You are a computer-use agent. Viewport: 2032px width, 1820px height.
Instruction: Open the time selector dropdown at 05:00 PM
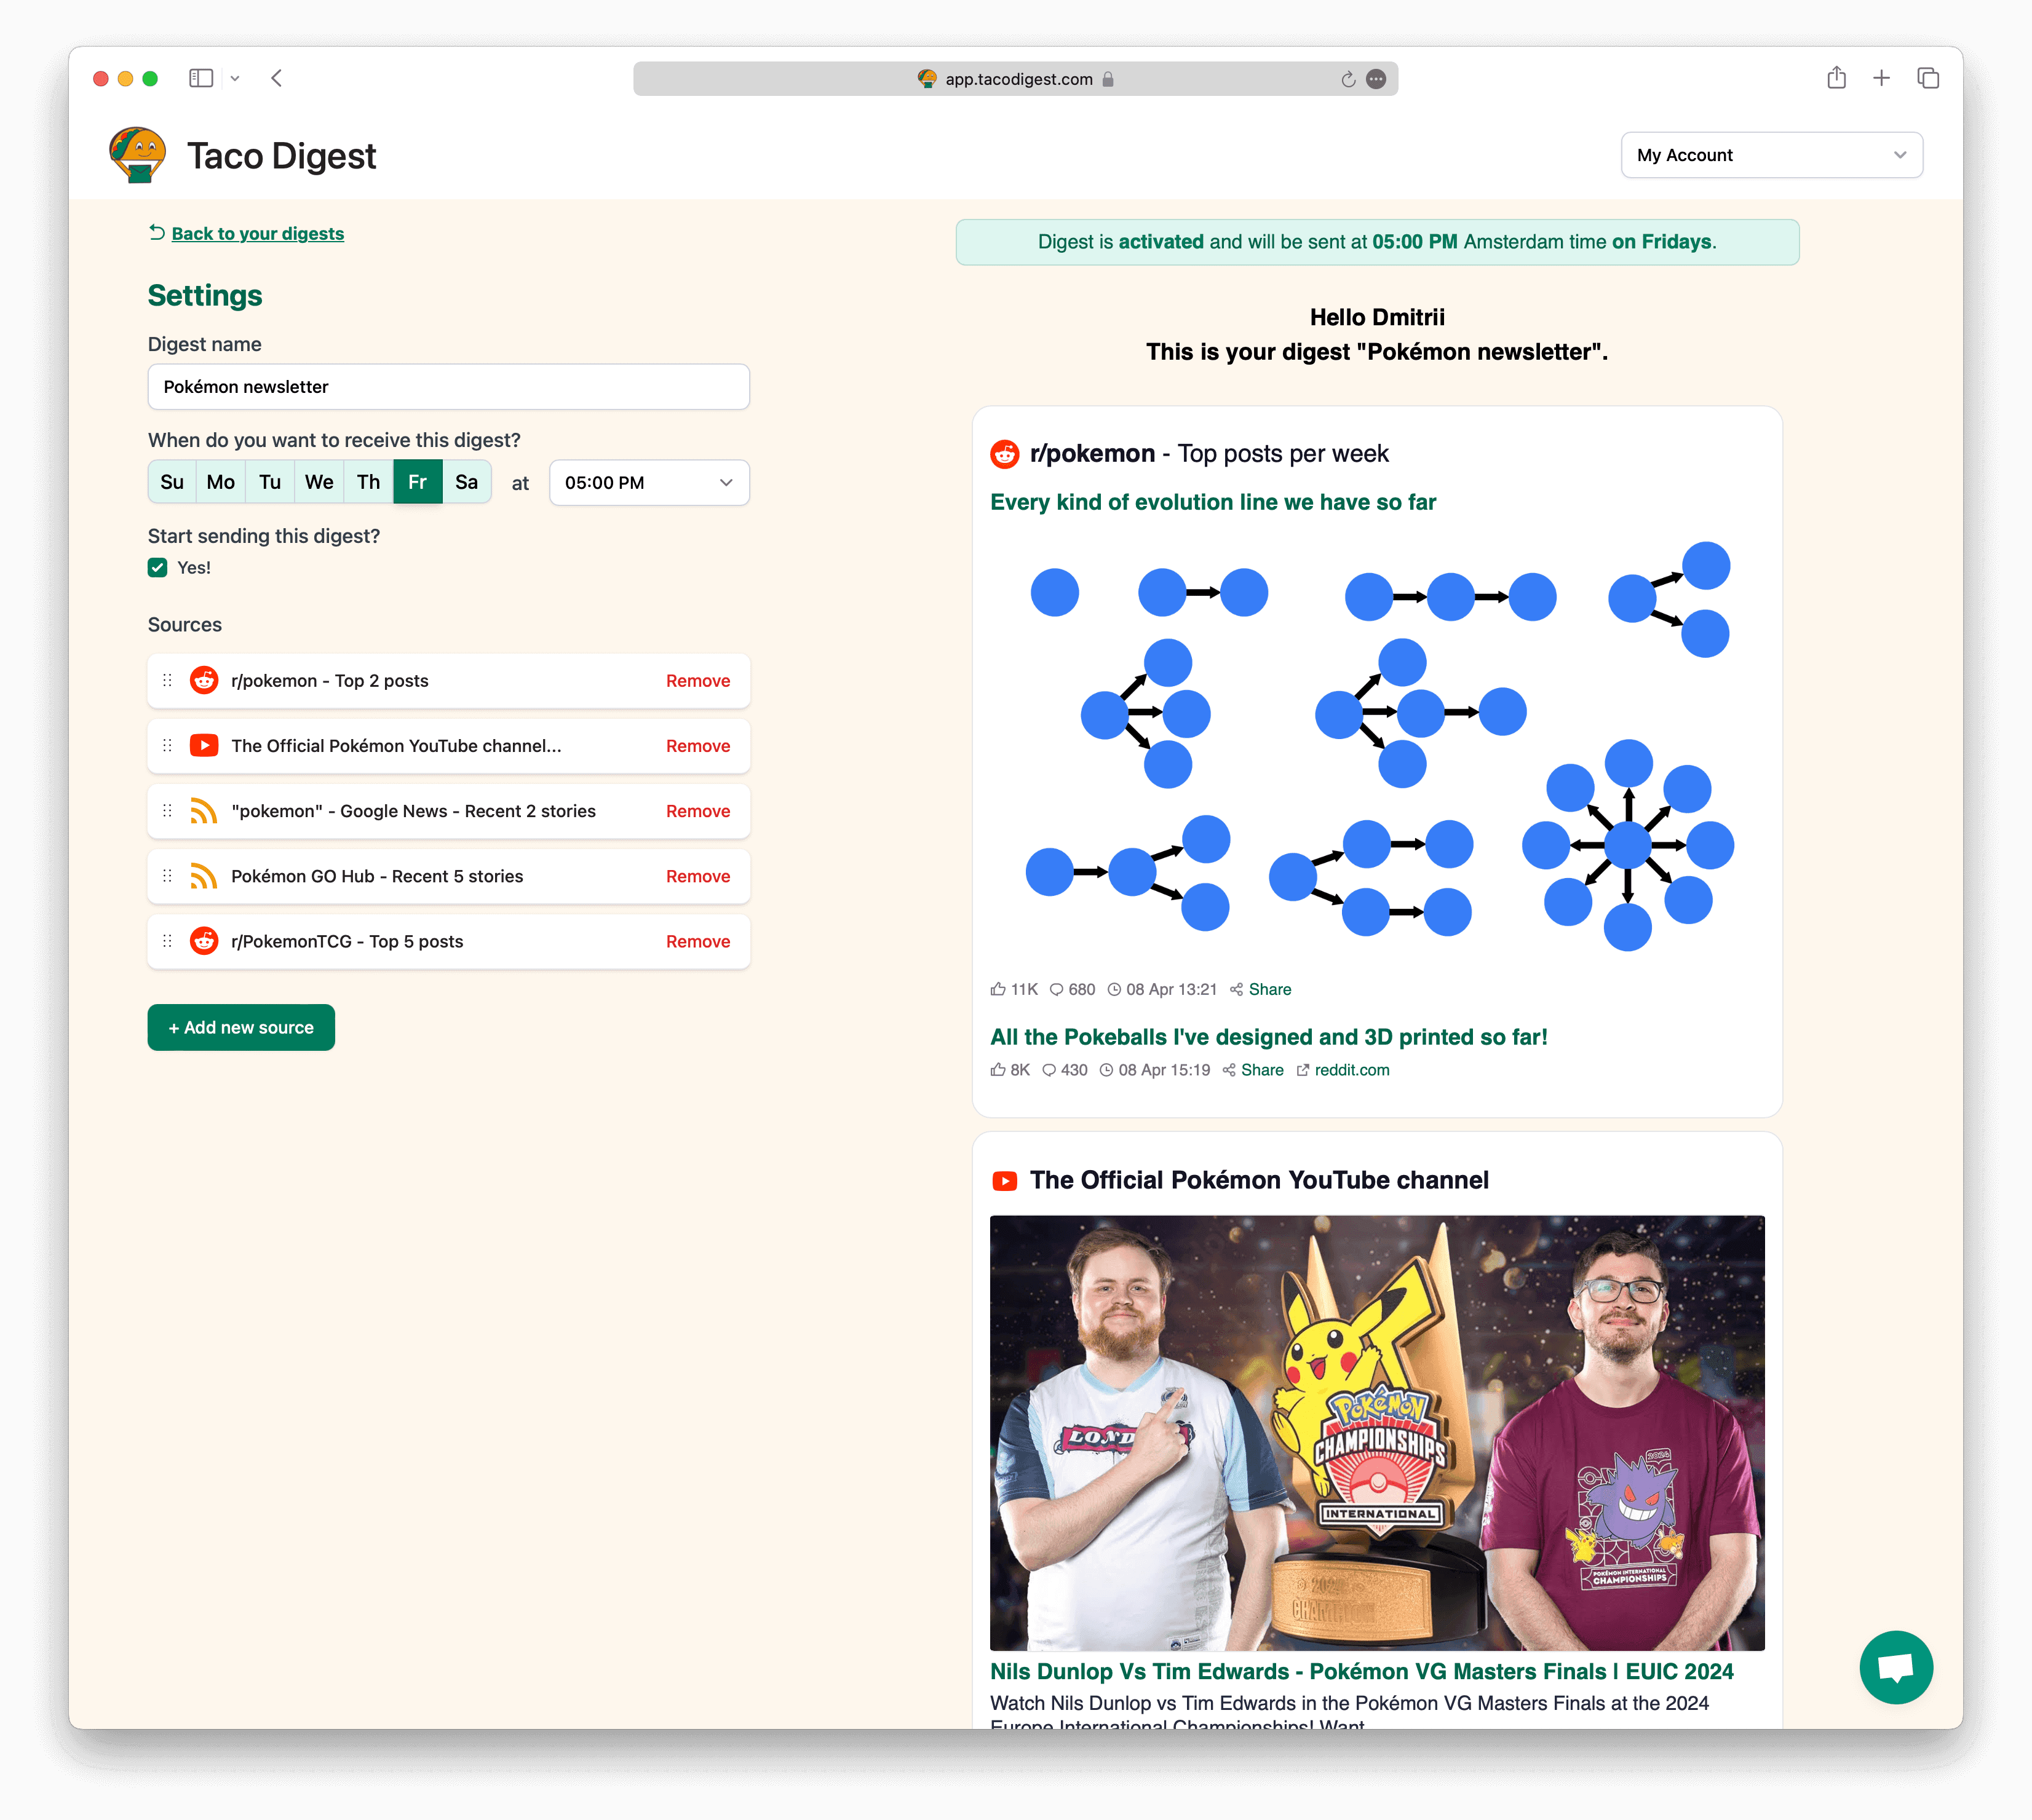(643, 481)
